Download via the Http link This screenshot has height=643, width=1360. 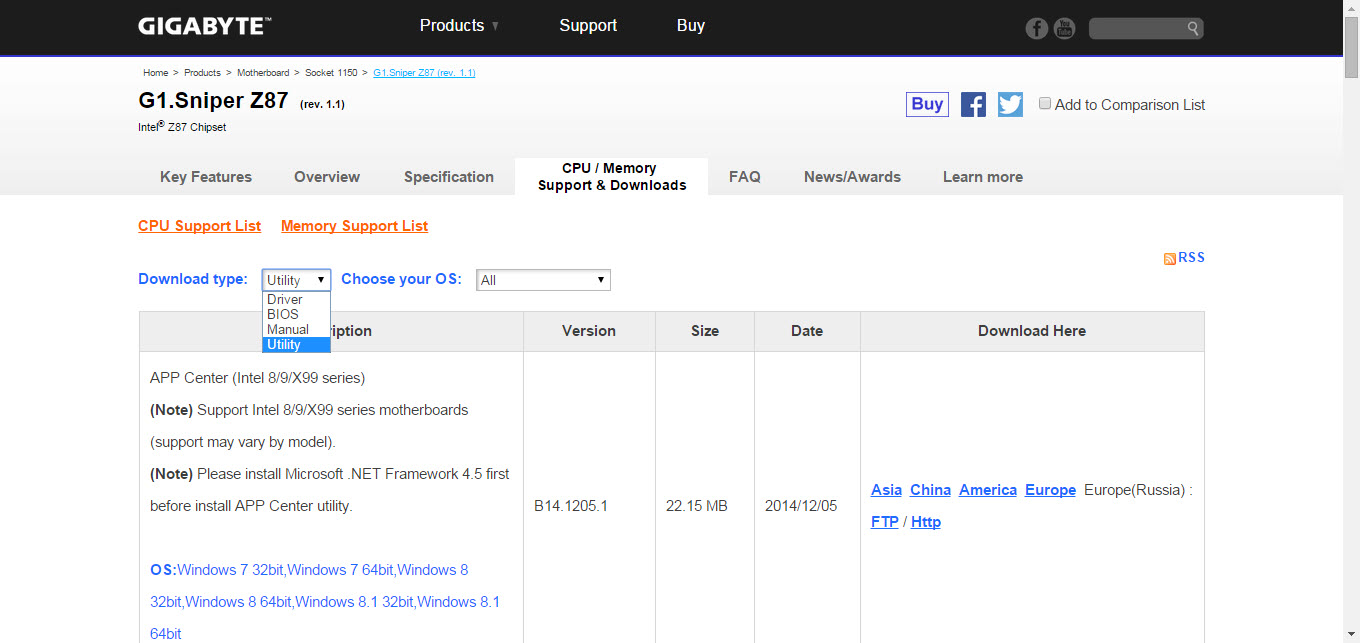926,522
